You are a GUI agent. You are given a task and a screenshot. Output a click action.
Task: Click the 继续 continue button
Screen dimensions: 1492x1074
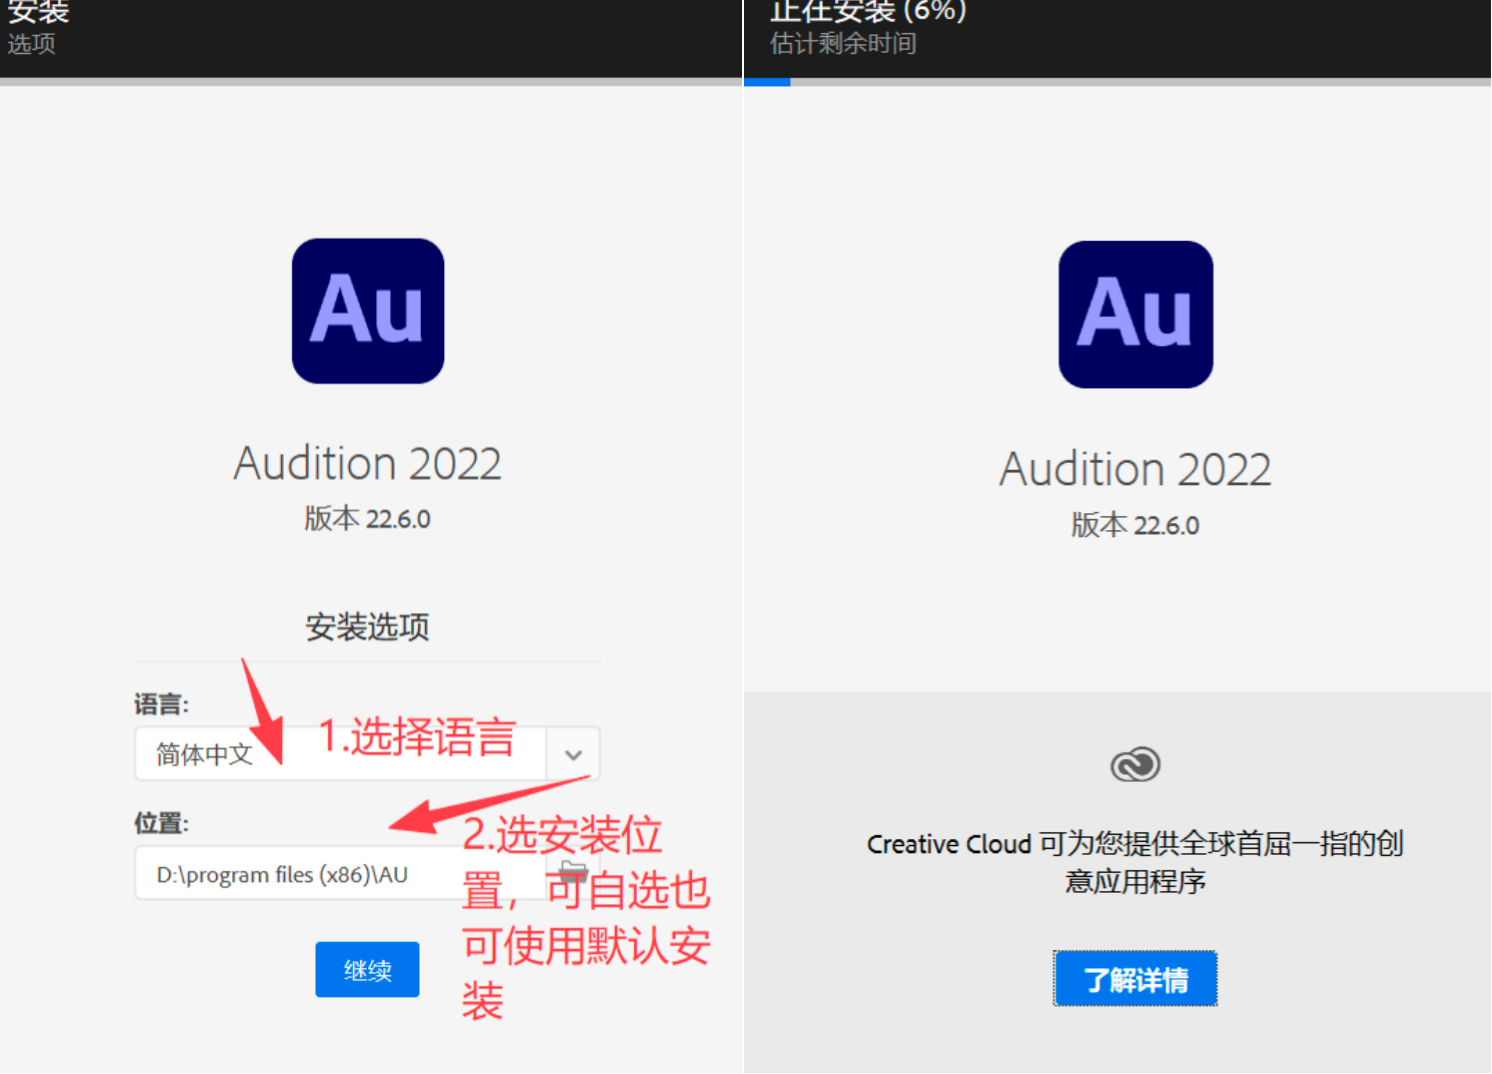tap(367, 969)
